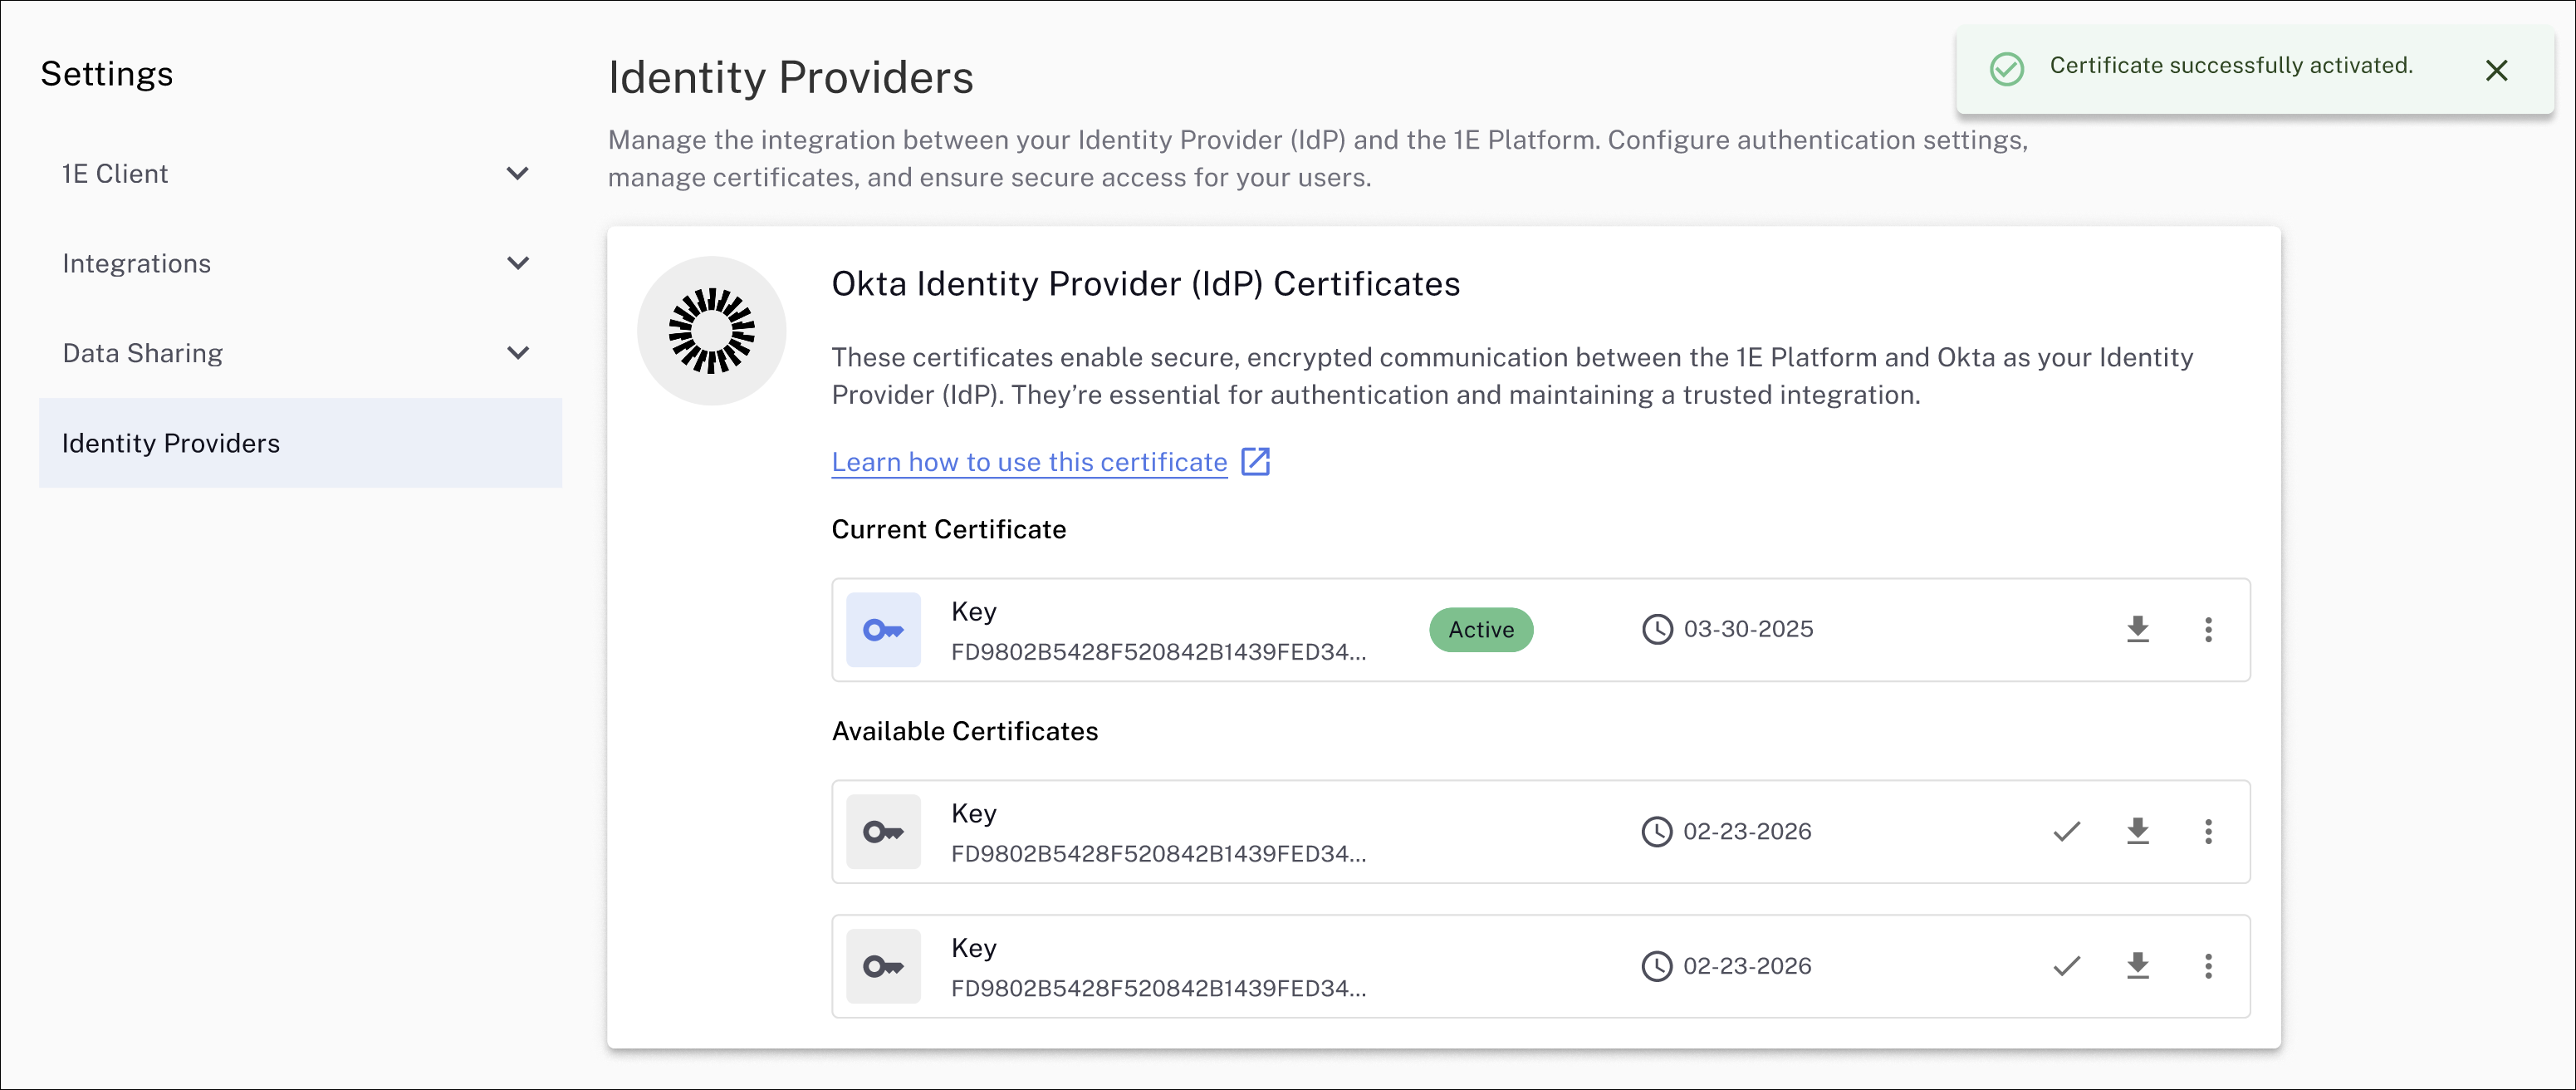
Task: Click the 03-30-2025 expiry date
Action: point(1748,629)
